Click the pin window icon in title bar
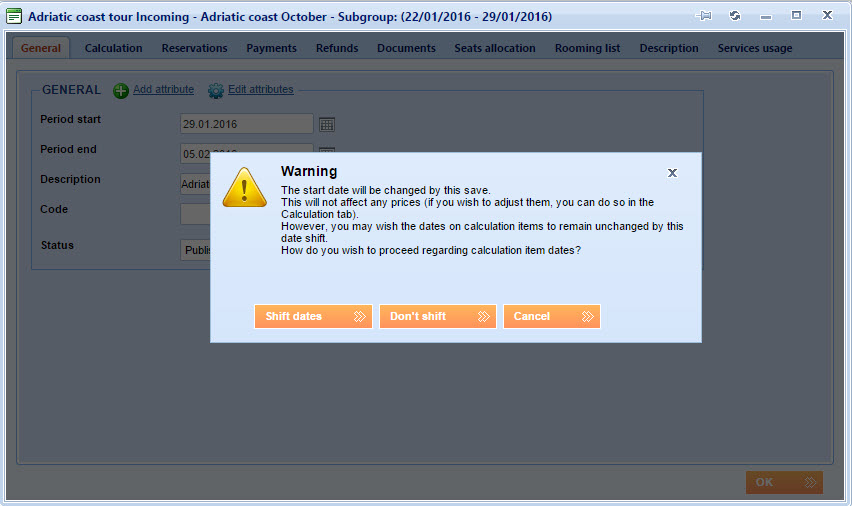 tap(704, 16)
